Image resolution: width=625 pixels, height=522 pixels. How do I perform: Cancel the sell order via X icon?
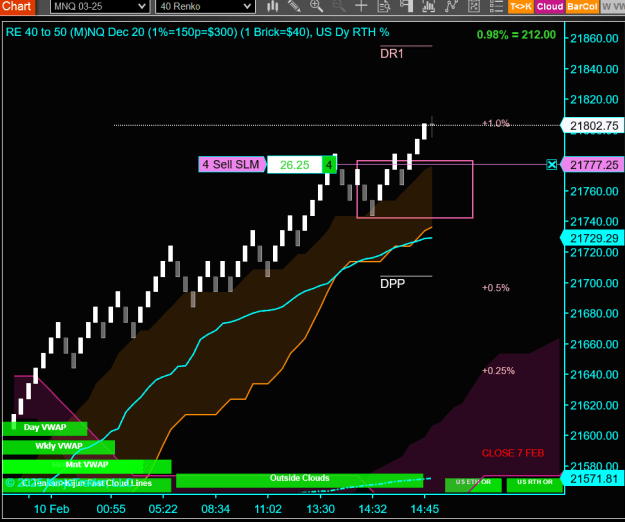(x=551, y=164)
